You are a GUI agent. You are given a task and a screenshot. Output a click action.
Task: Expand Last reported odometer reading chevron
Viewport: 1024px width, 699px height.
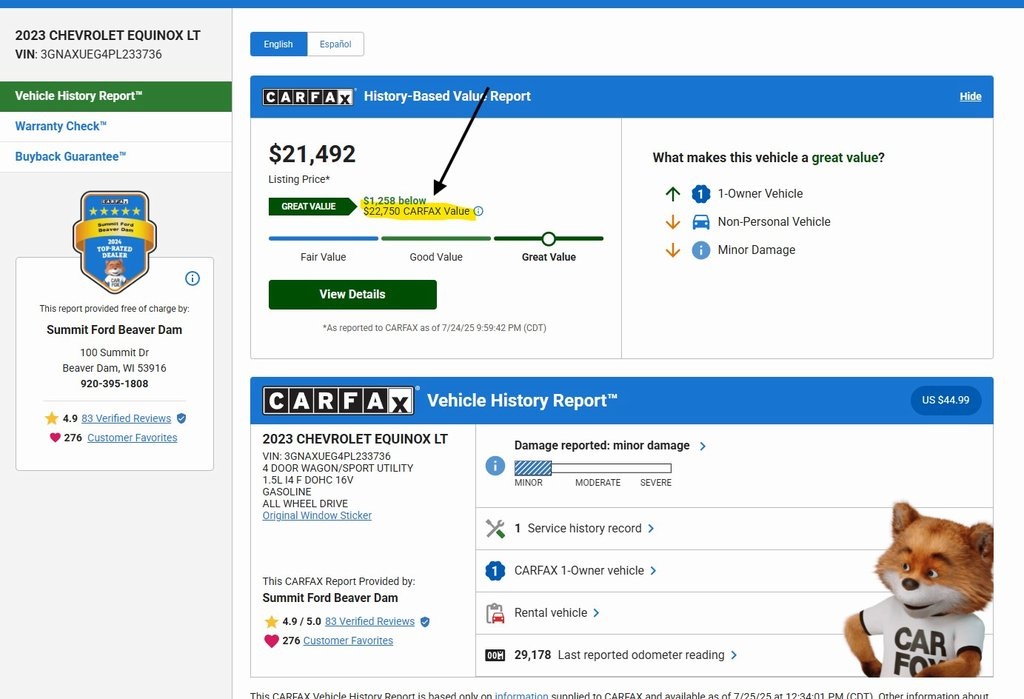tap(733, 655)
